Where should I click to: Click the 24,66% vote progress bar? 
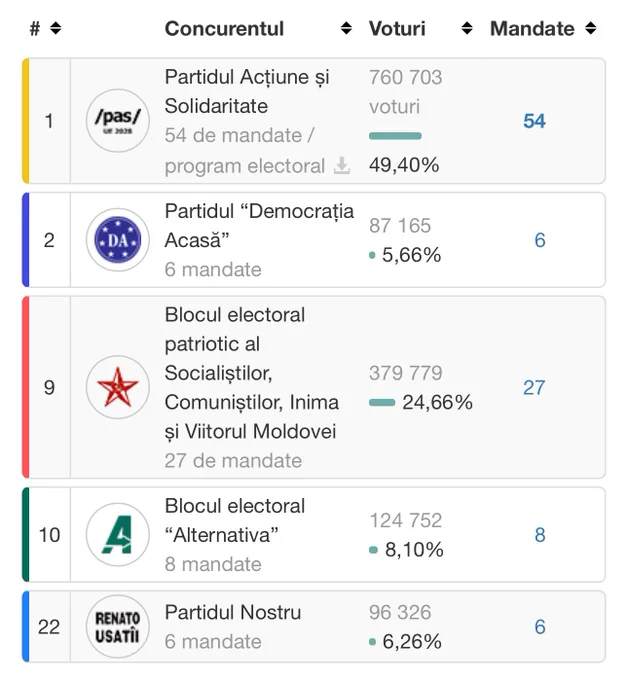point(382,402)
